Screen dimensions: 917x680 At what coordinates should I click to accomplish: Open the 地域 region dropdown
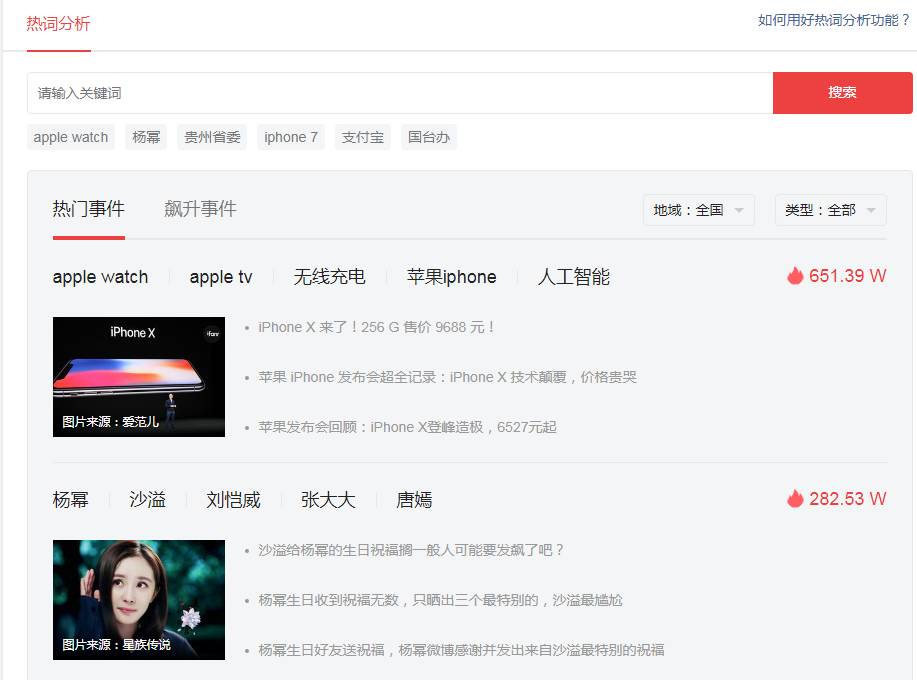tap(698, 210)
